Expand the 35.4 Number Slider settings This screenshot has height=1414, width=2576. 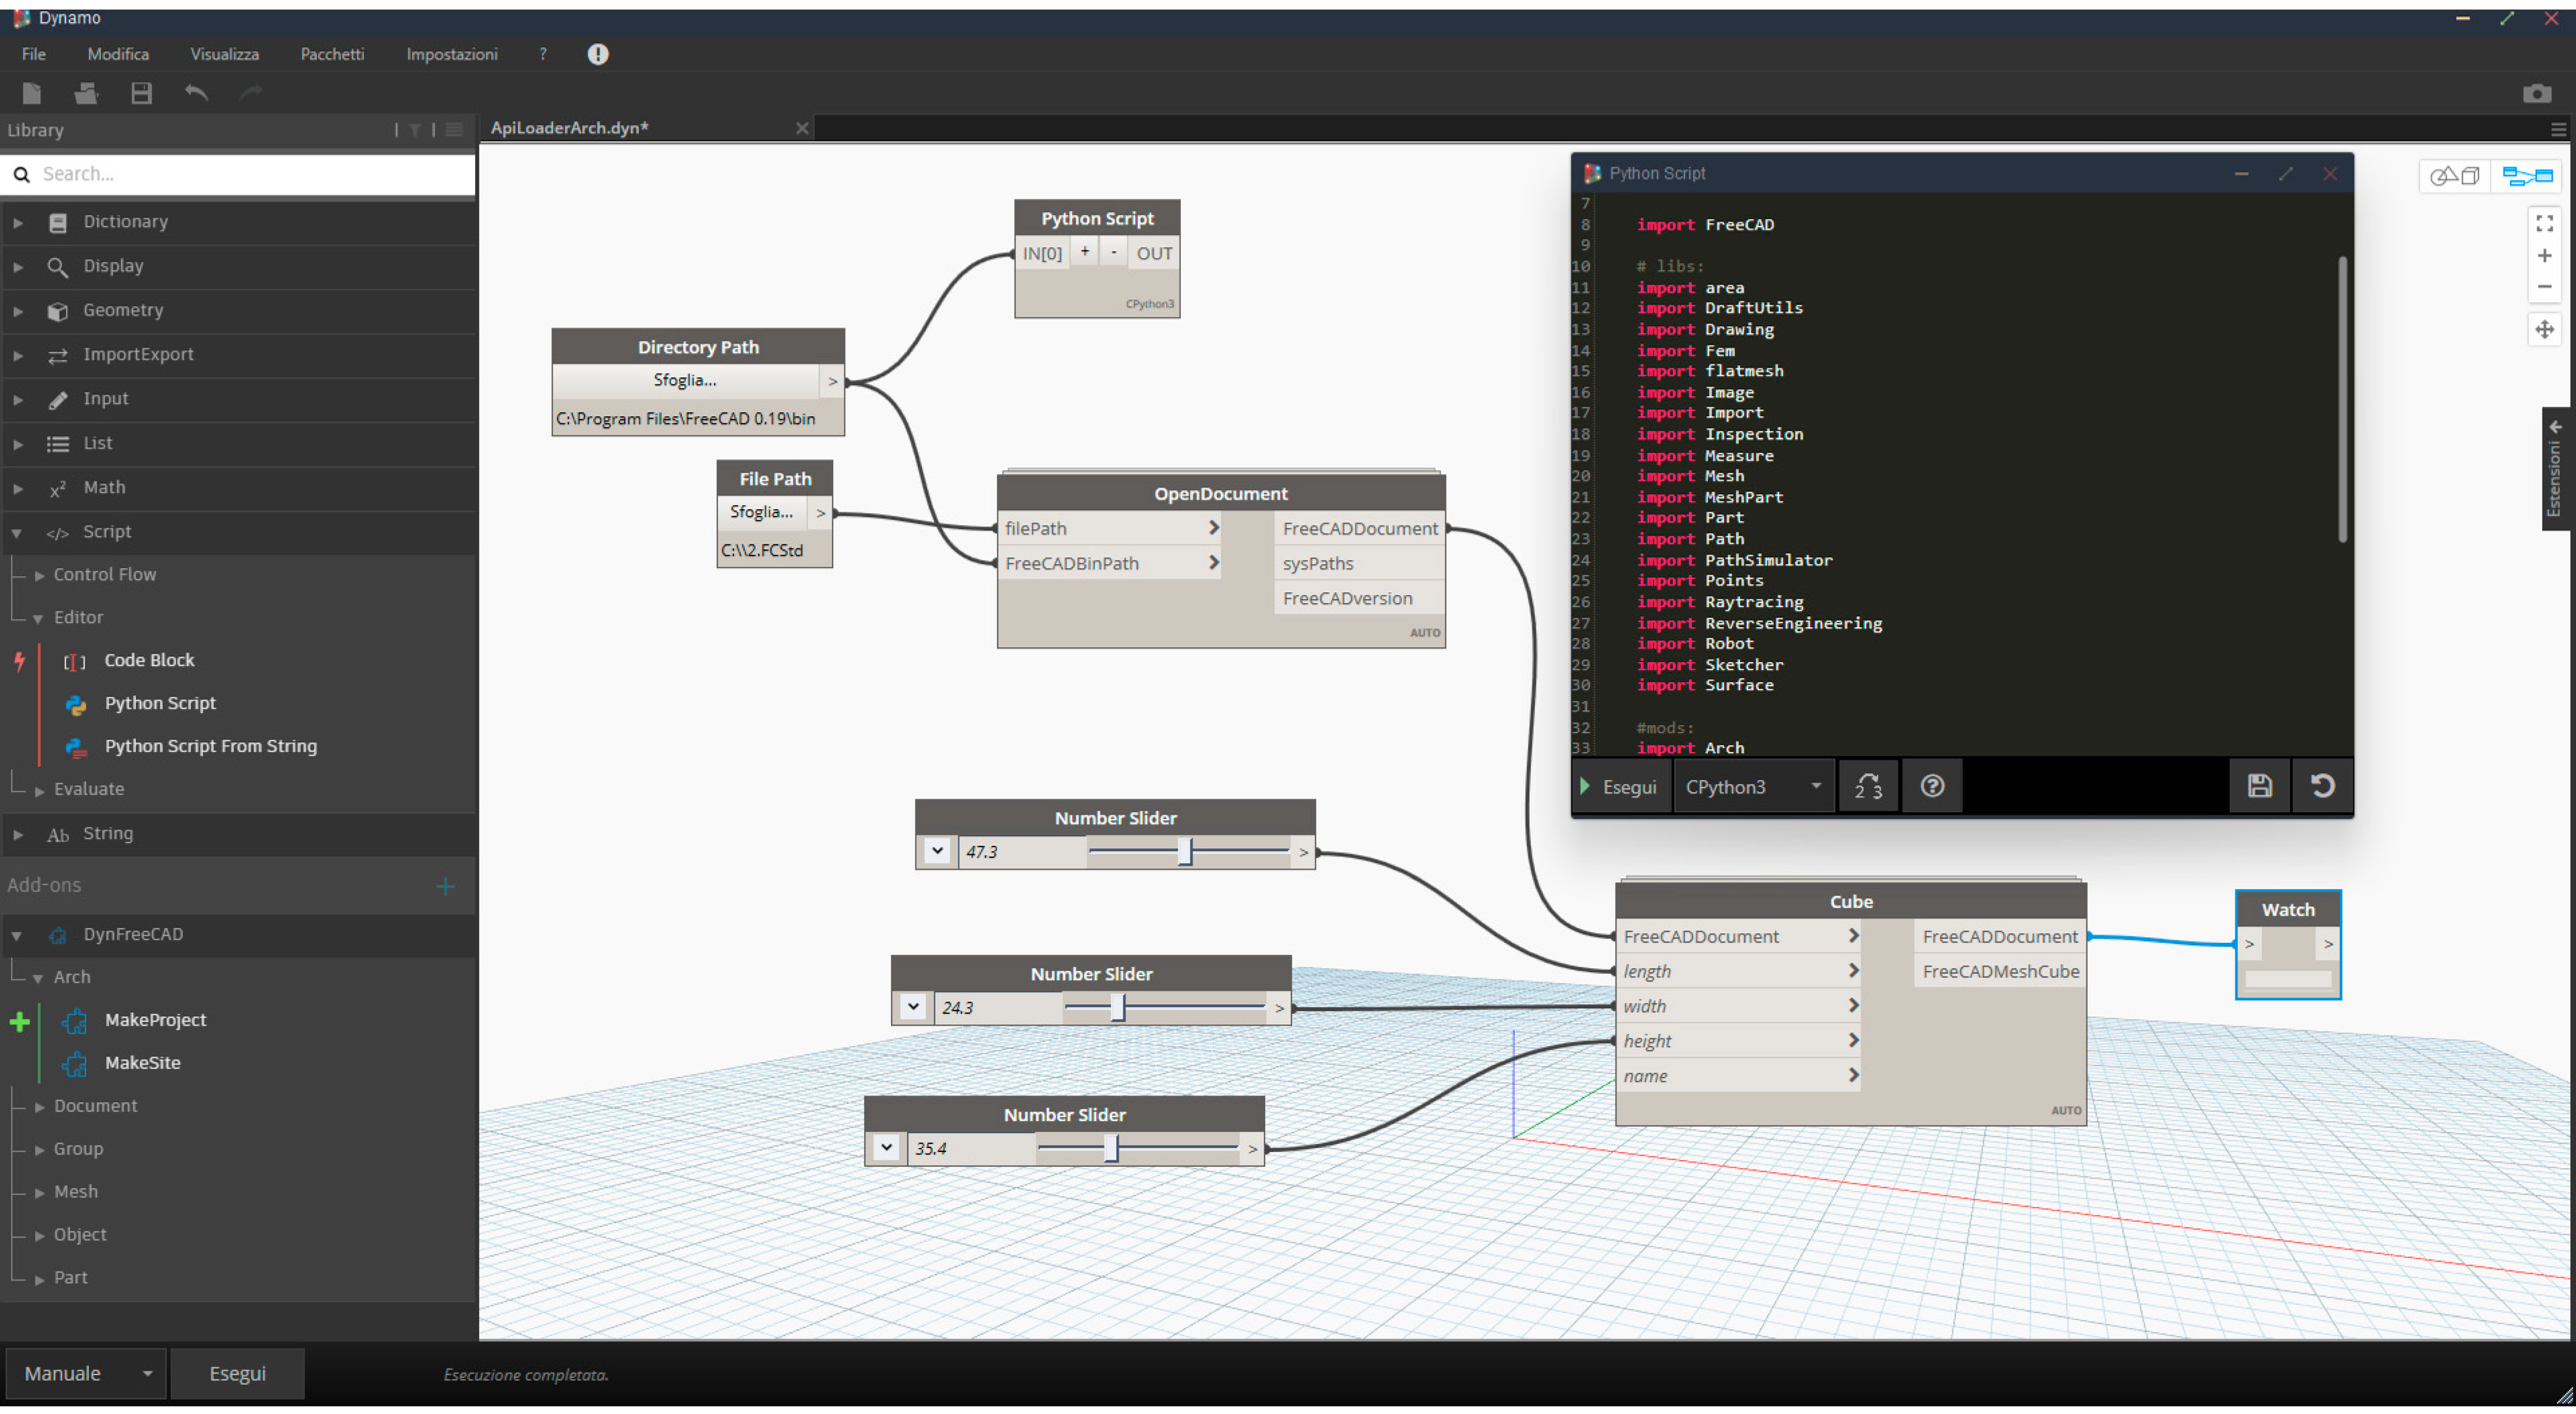point(886,1148)
